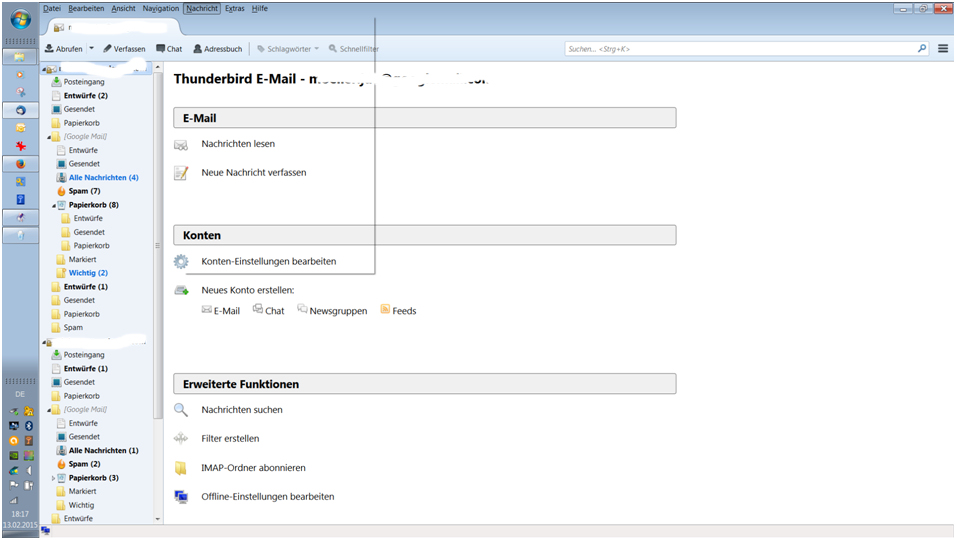Click the Abrufen (get messages) toolbar button
The width and height of the screenshot is (956, 540).
click(63, 49)
